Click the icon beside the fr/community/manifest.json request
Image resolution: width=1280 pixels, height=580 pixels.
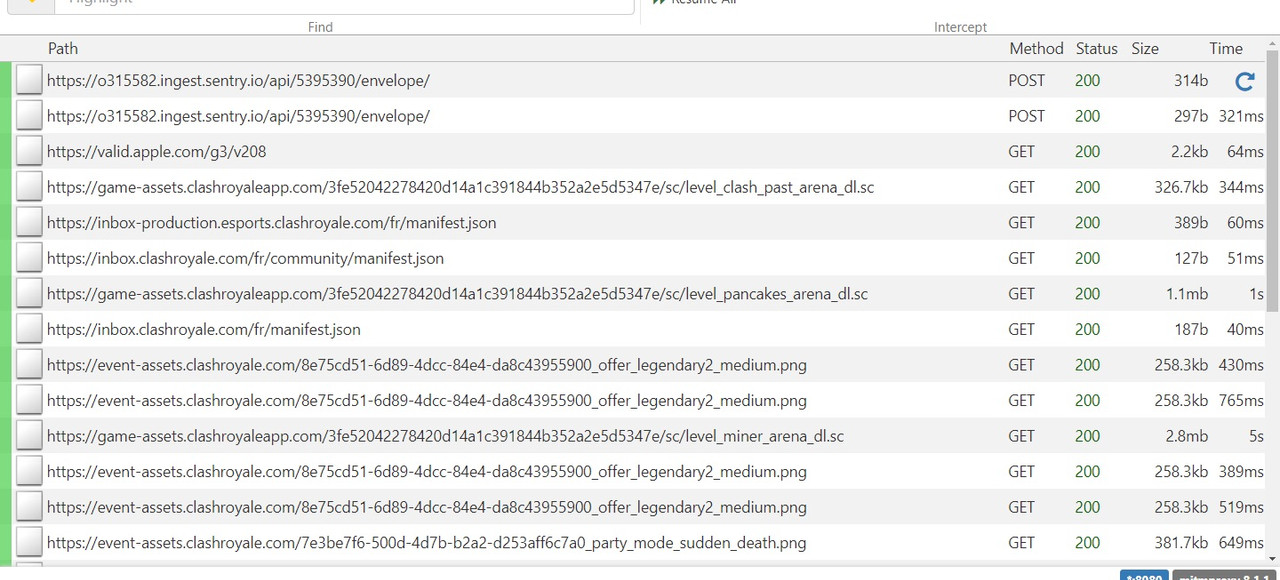[29, 258]
